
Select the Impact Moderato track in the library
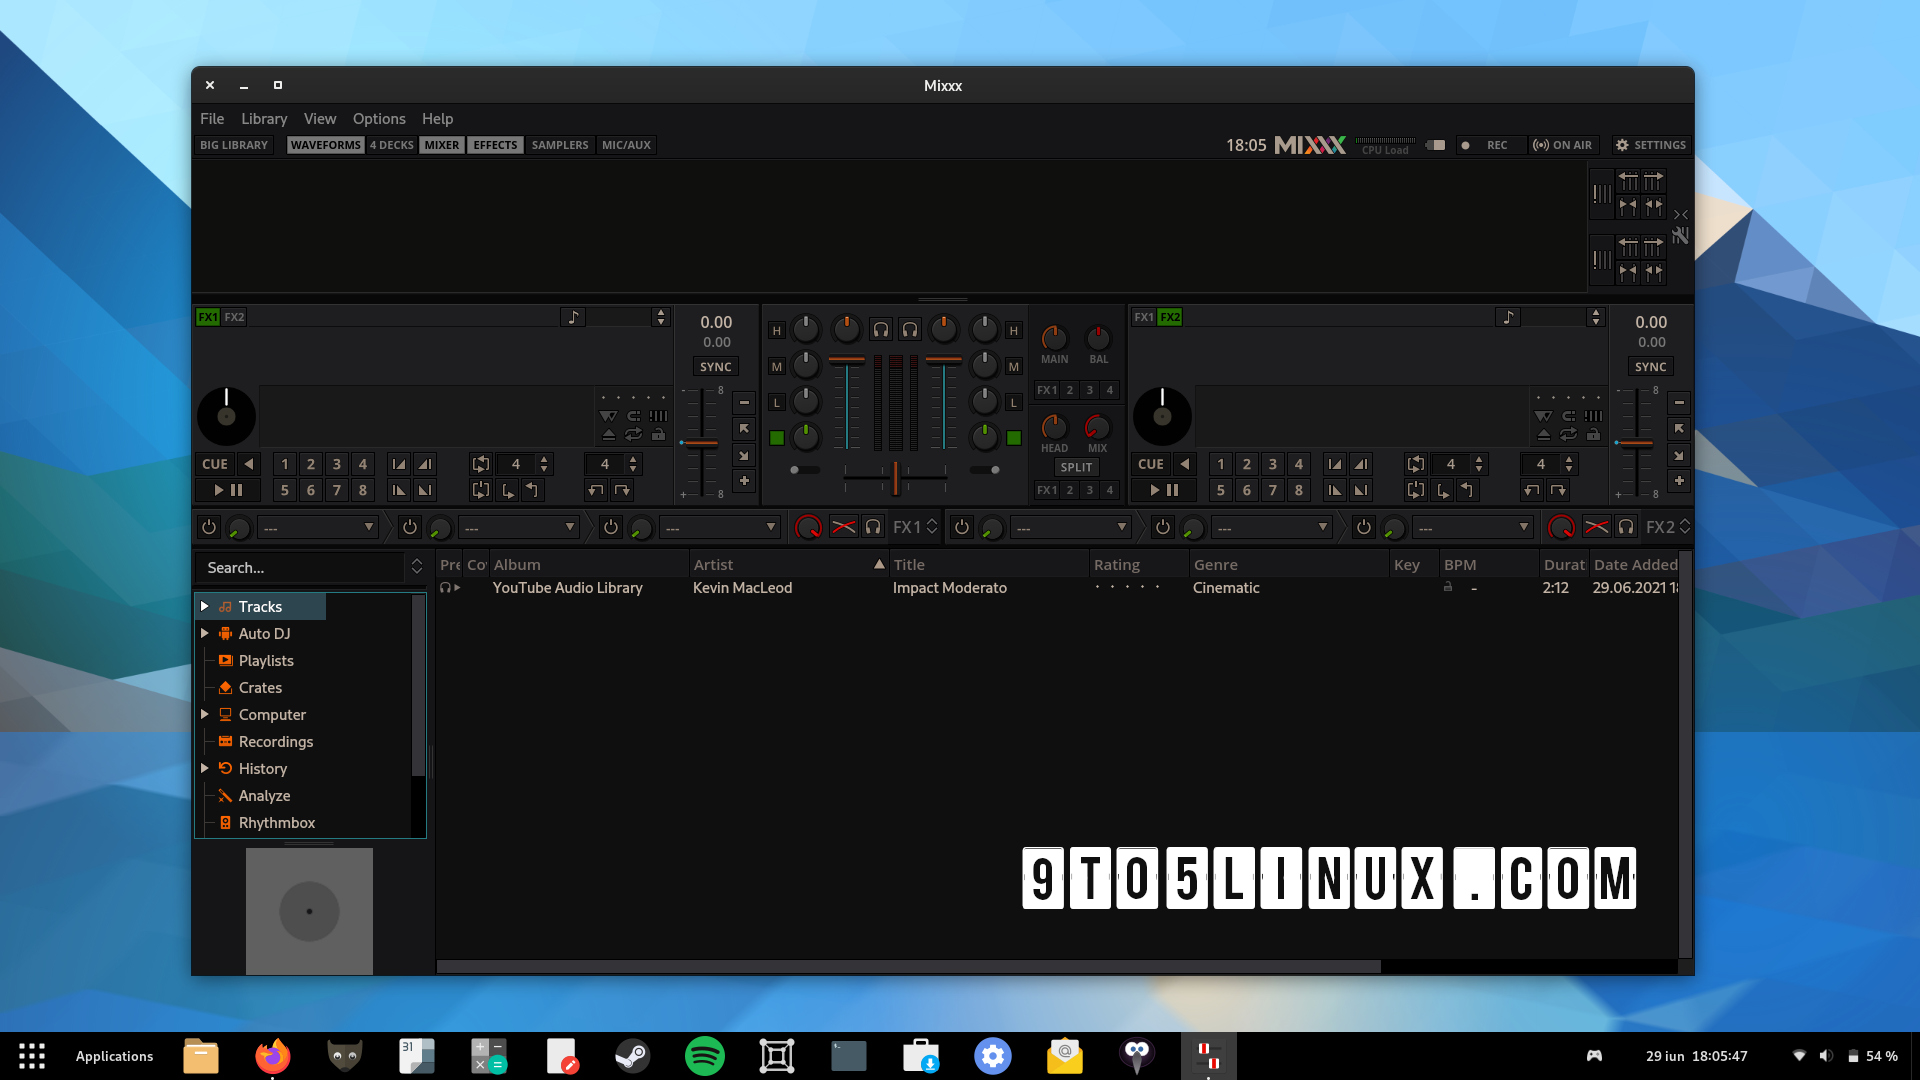point(949,588)
